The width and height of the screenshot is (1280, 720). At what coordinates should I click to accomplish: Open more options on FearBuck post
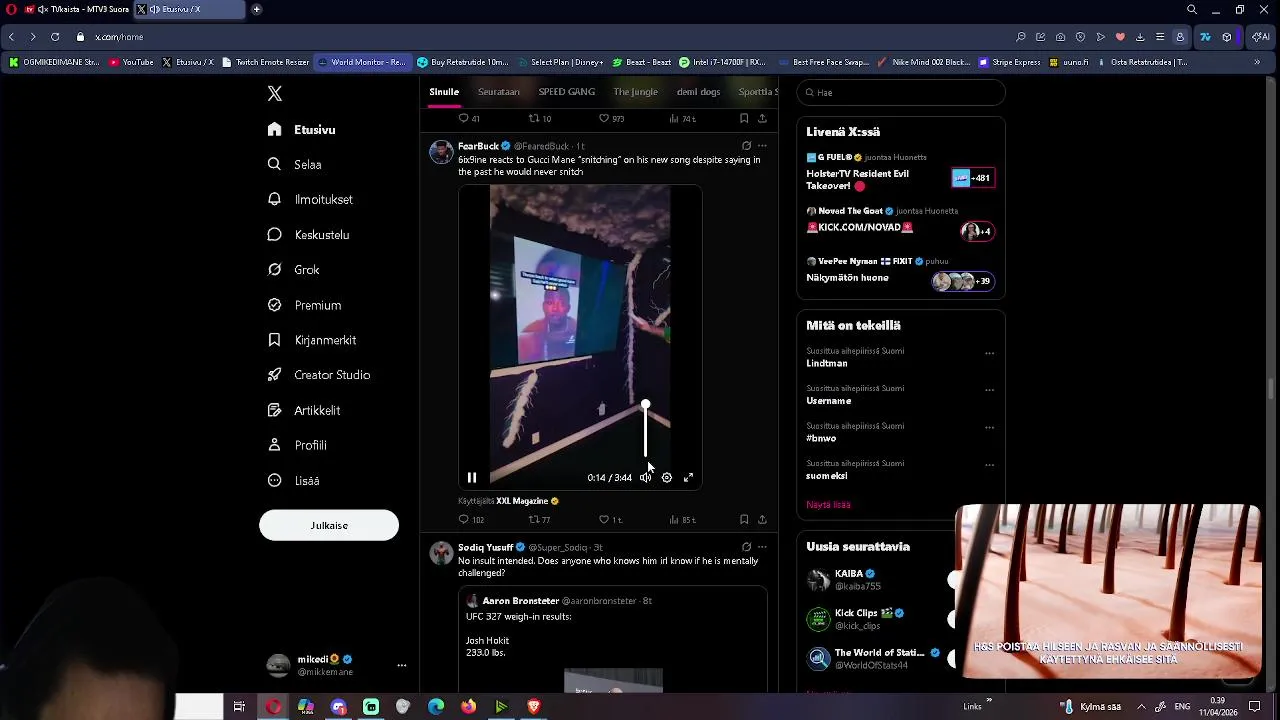click(762, 146)
